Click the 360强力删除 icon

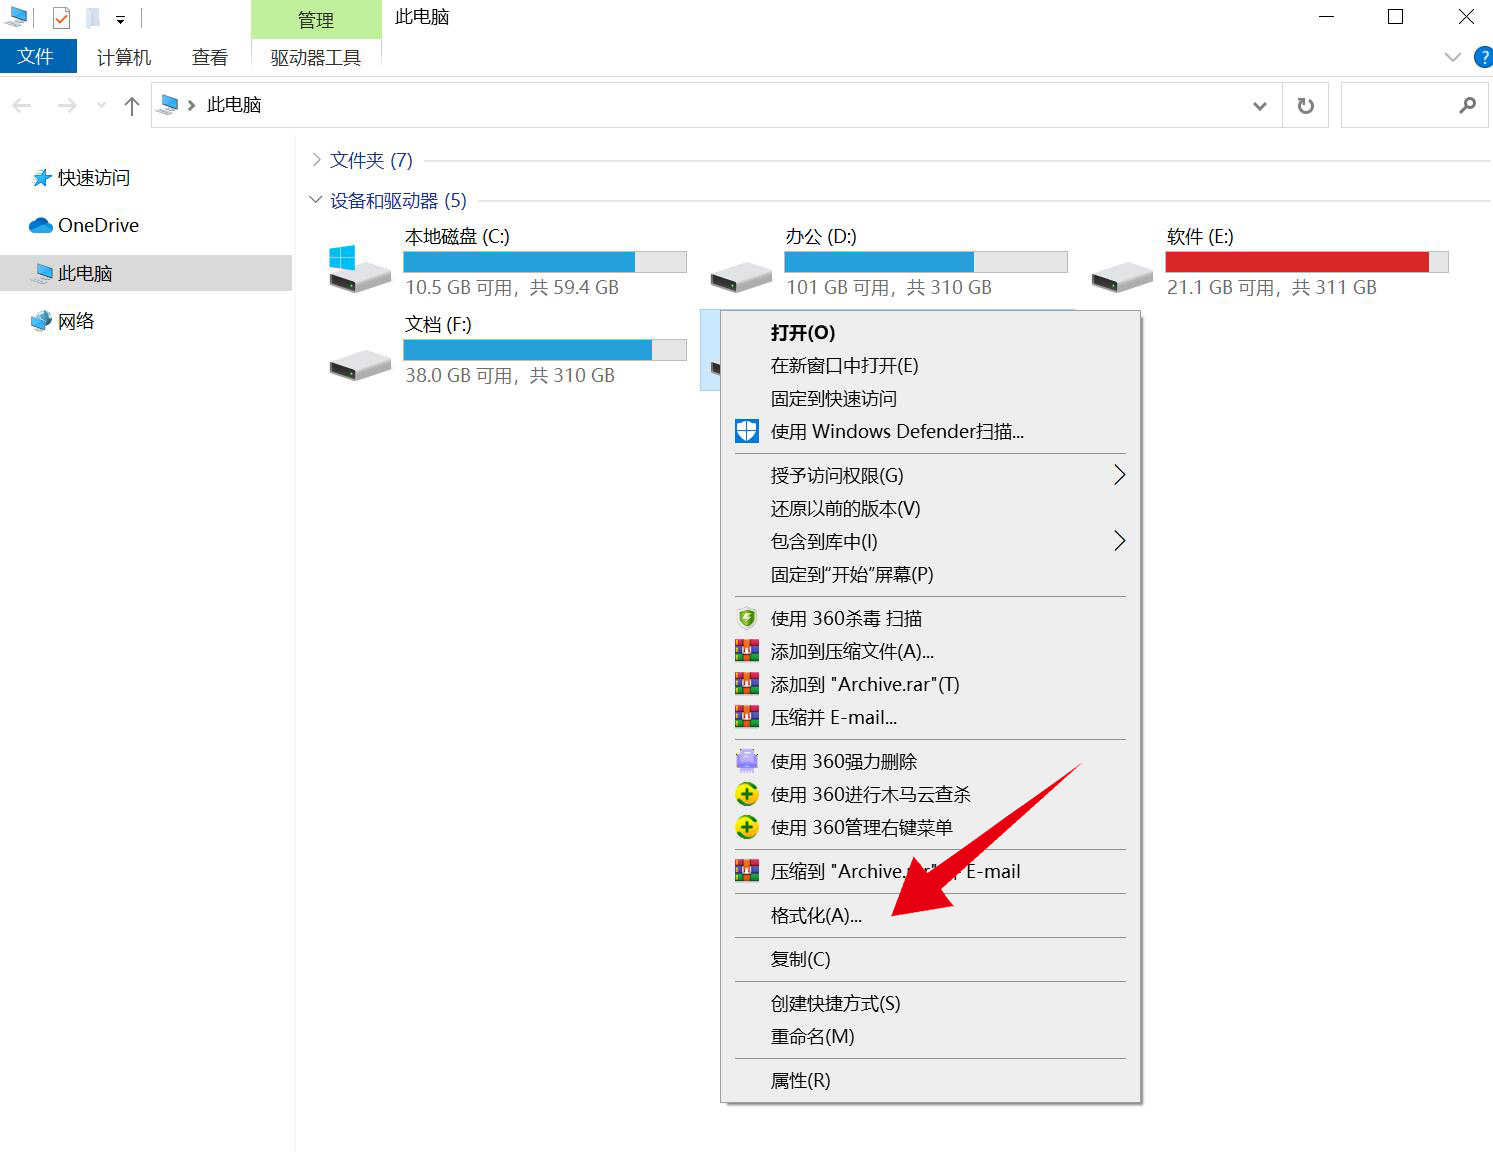click(747, 761)
